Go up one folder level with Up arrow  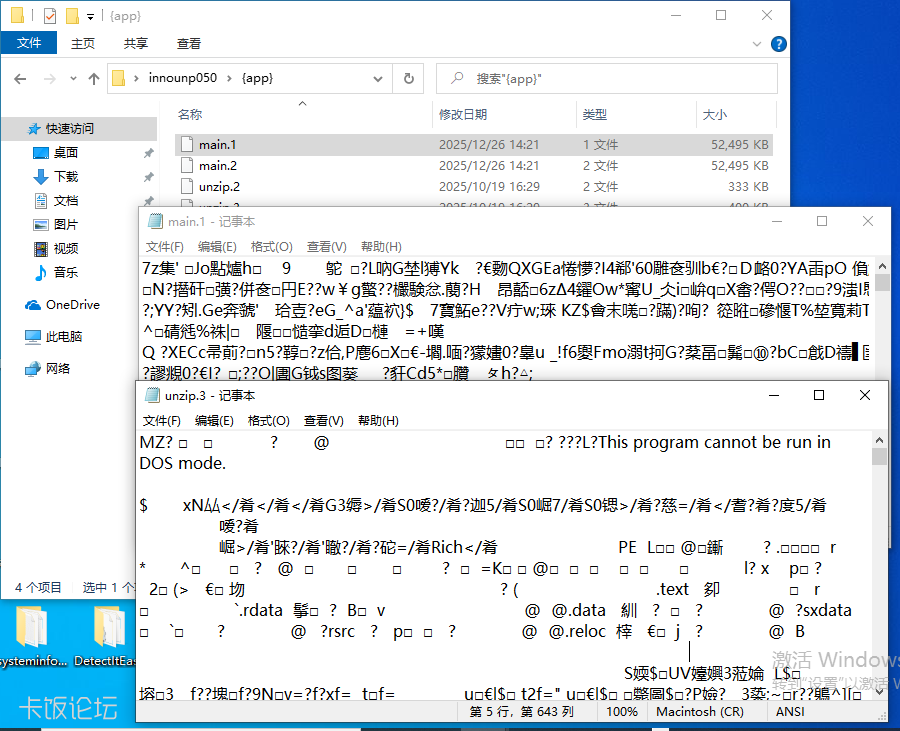pyautogui.click(x=94, y=79)
